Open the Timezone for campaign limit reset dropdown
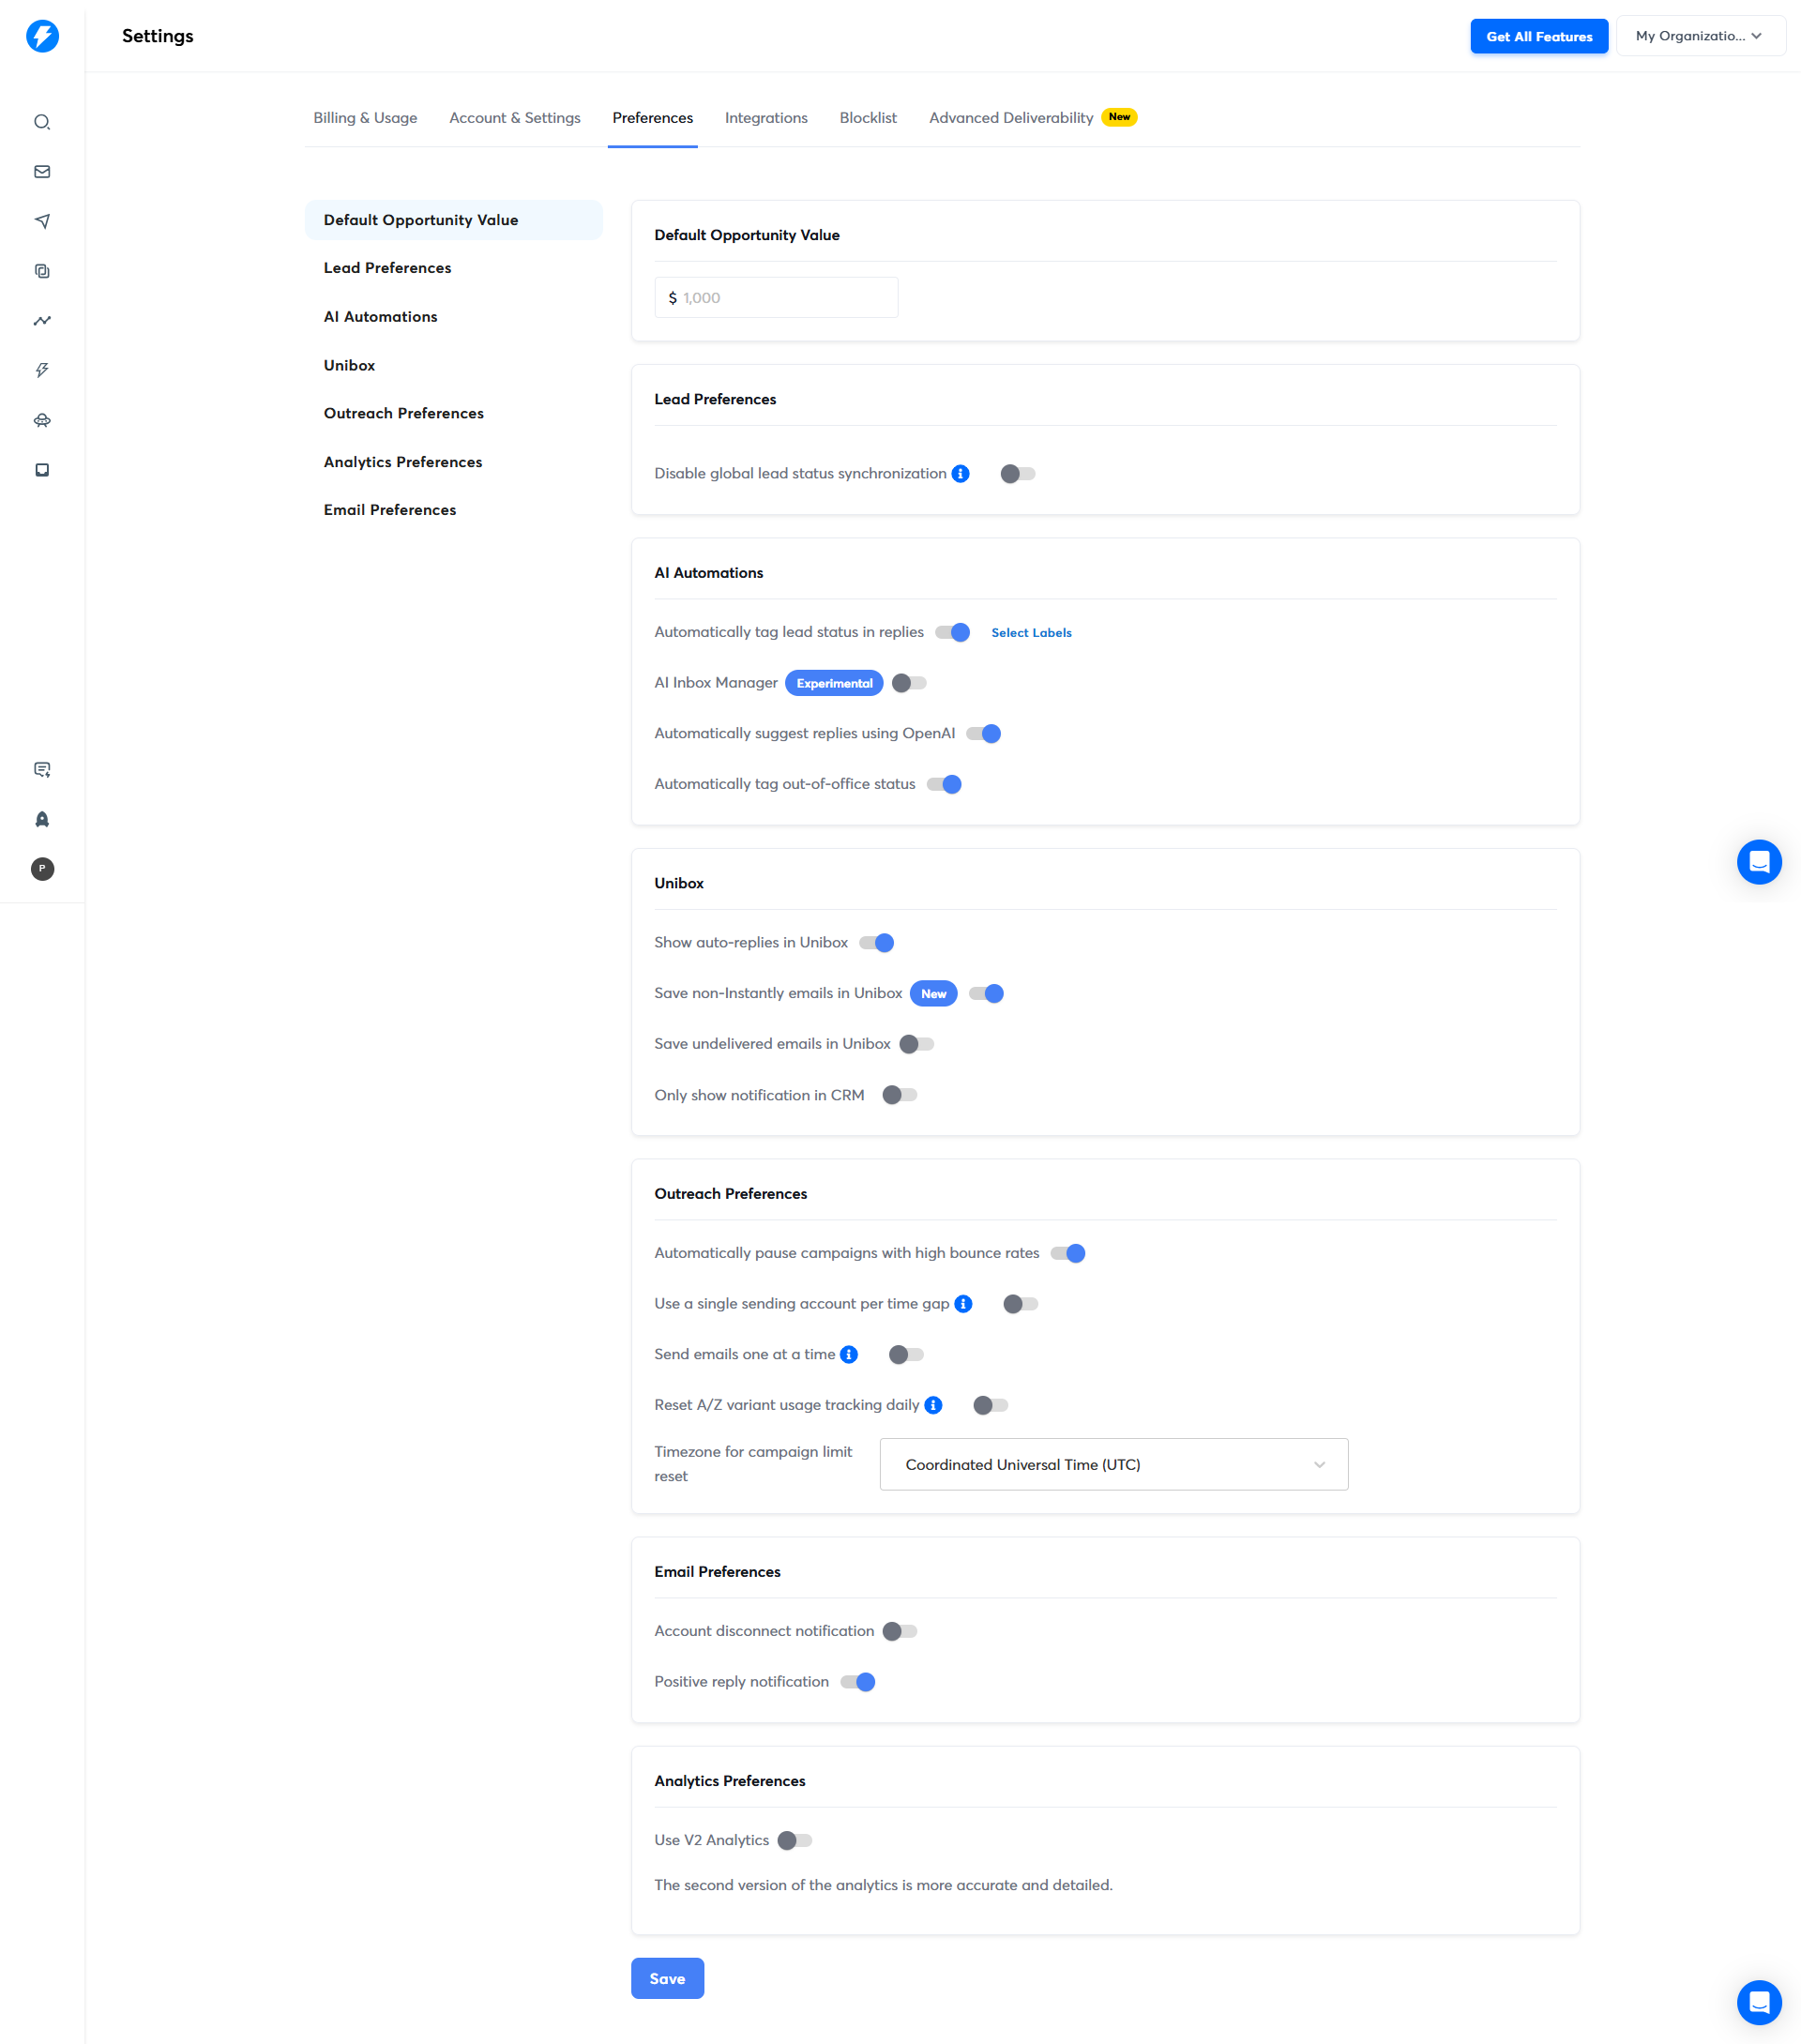The width and height of the screenshot is (1801, 2044). [1113, 1464]
